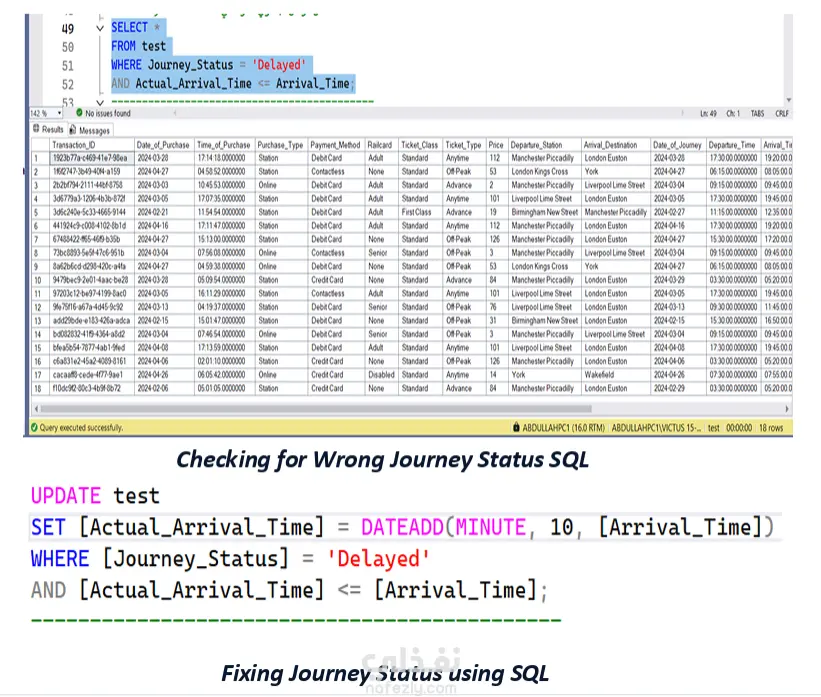Screen dimensions: 821x697
Task: Click the Price column header
Action: [497, 145]
